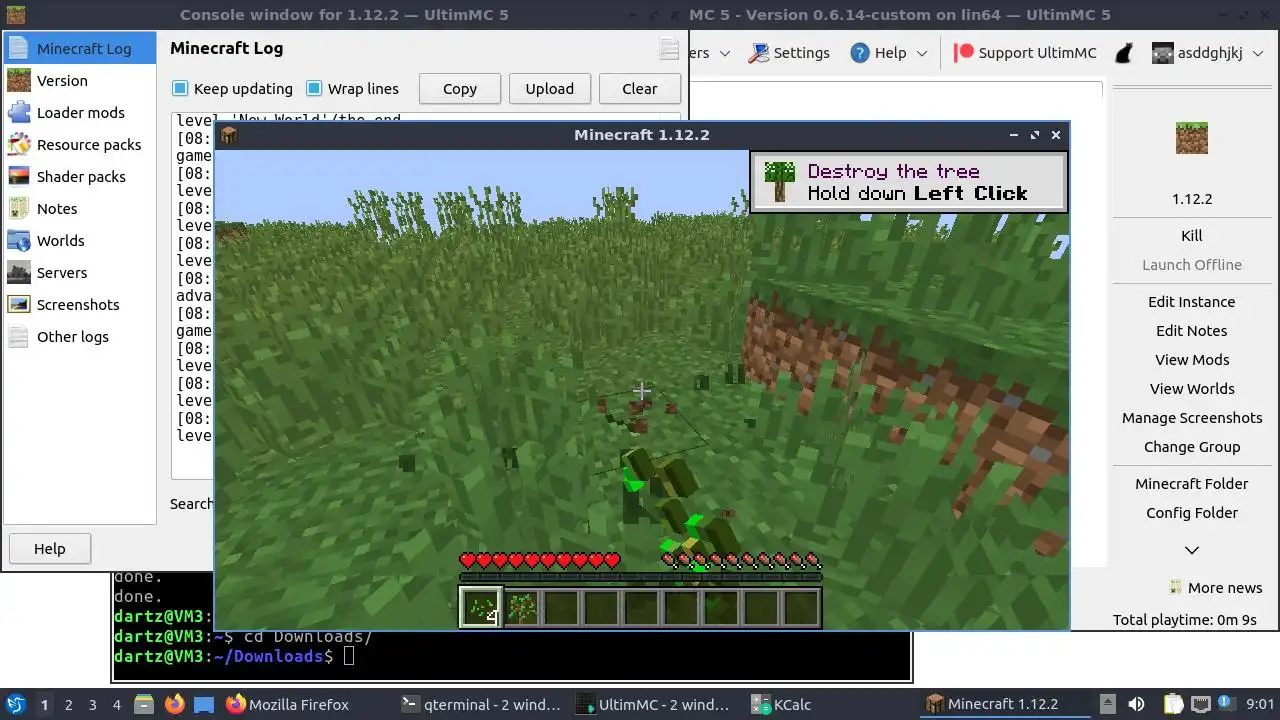
Task: Copy the Minecraft log text
Action: [460, 88]
